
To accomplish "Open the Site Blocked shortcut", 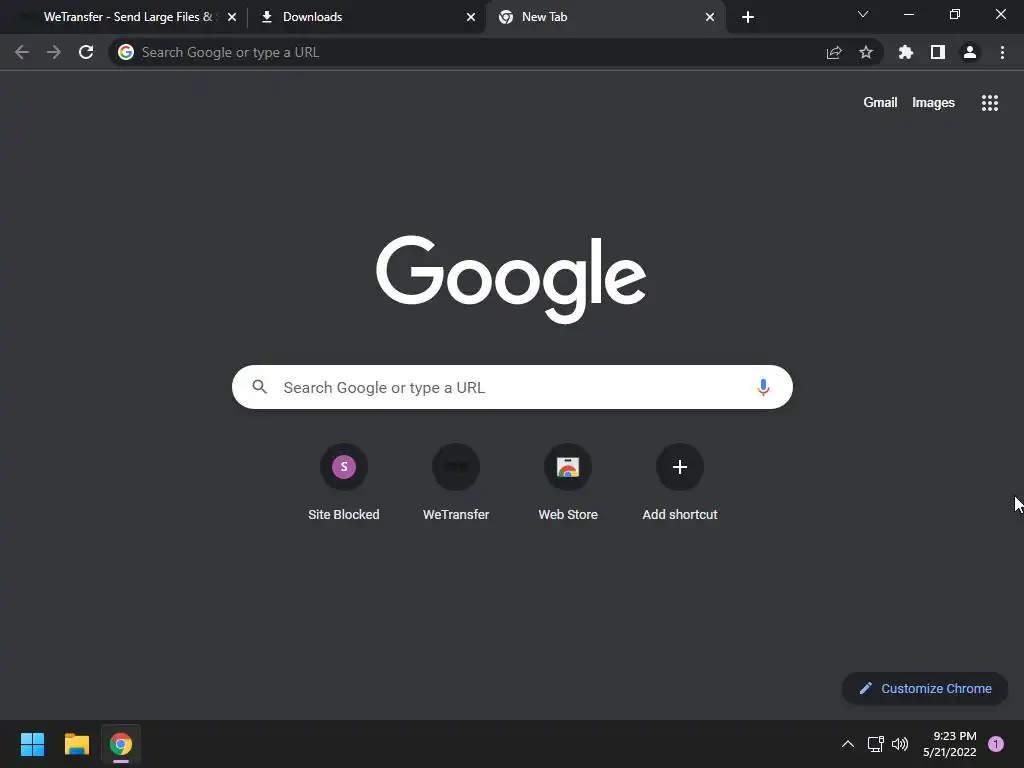I will pos(344,483).
